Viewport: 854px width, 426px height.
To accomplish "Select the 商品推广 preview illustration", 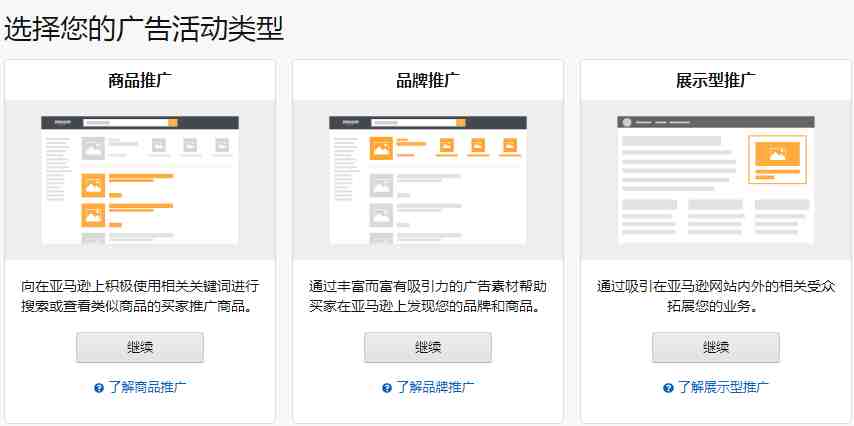I will (140, 180).
